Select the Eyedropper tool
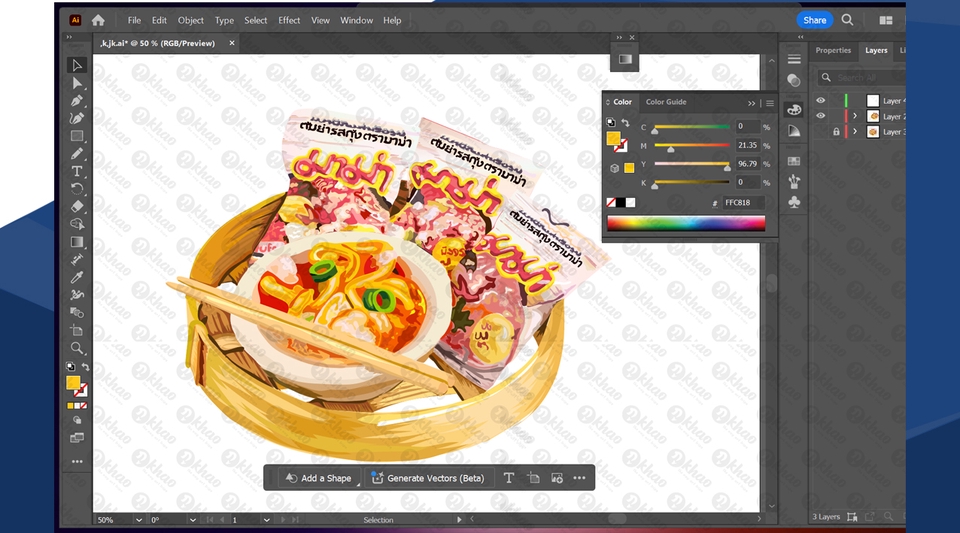 point(77,277)
